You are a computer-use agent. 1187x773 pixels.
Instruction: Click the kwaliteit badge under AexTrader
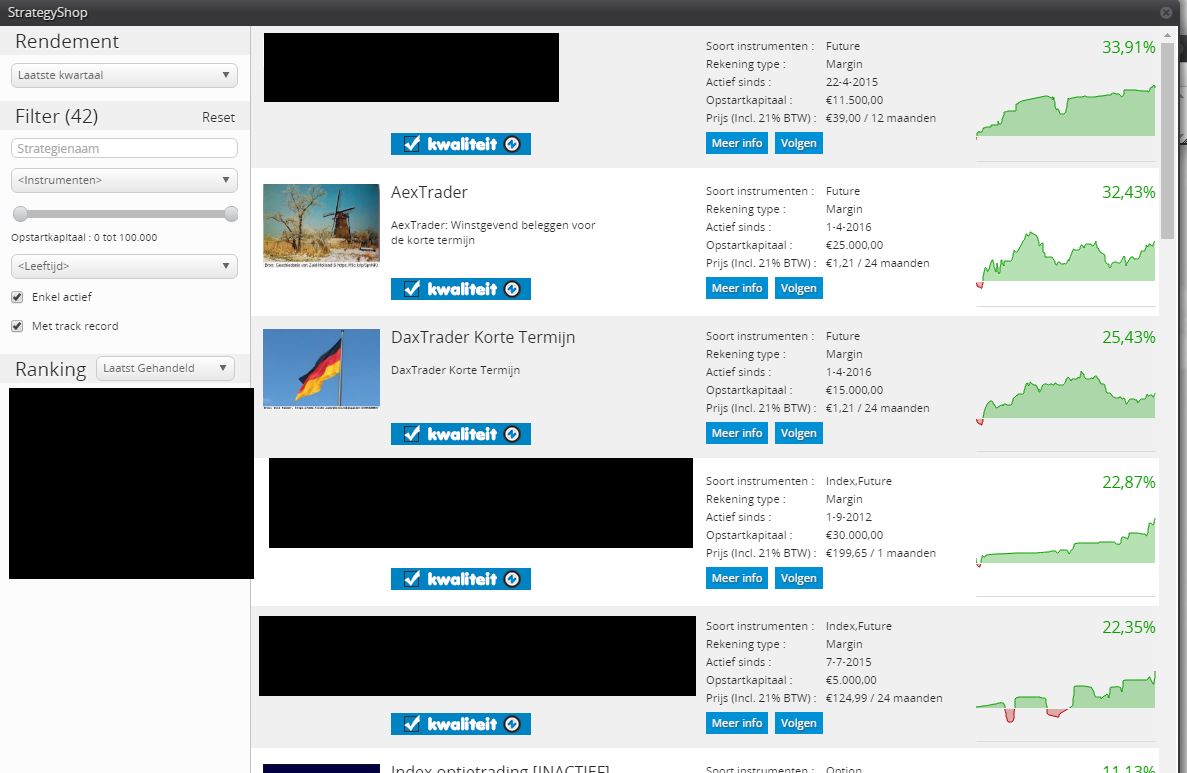(x=460, y=289)
